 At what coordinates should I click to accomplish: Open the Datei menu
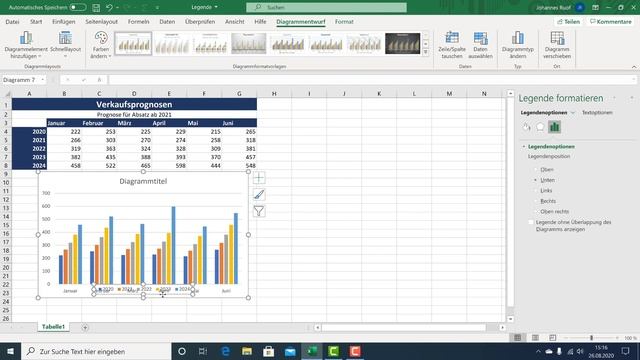12,22
